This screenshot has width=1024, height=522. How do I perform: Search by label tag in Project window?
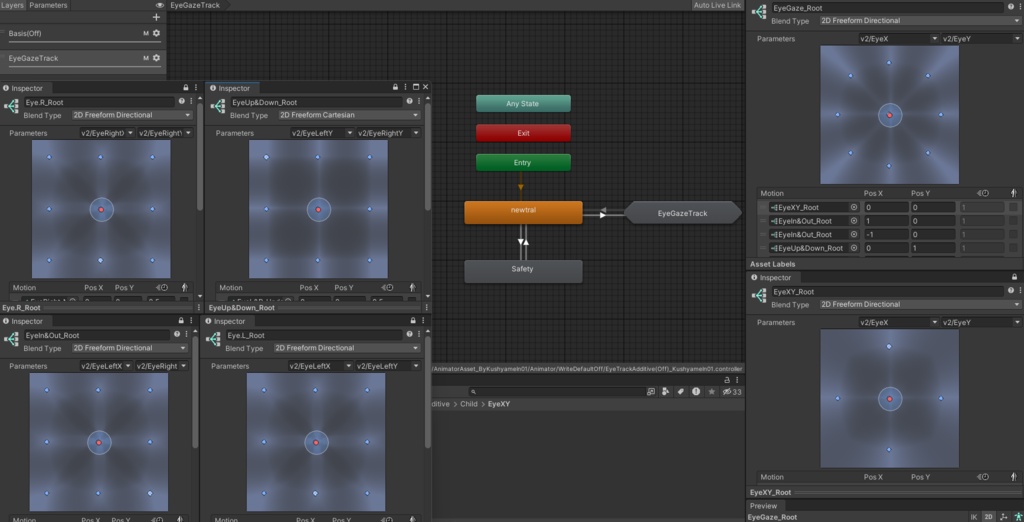(680, 392)
